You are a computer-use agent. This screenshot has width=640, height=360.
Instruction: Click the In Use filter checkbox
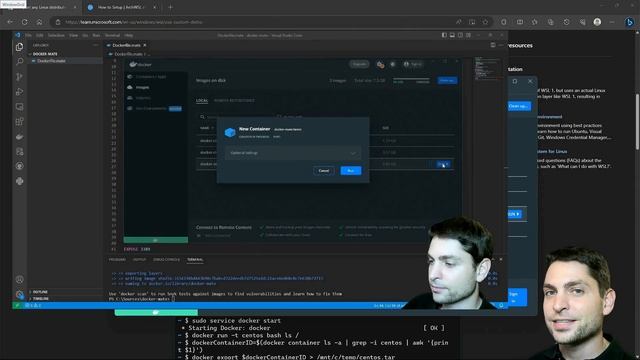point(279,117)
